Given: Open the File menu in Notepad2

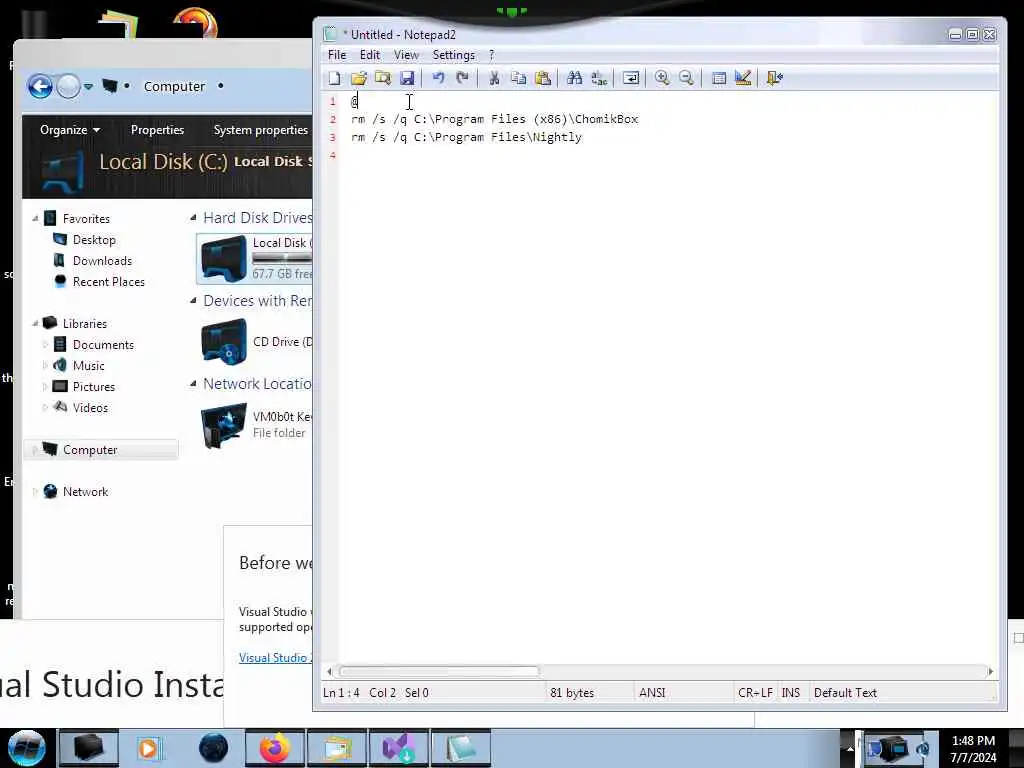Looking at the screenshot, I should pos(337,55).
